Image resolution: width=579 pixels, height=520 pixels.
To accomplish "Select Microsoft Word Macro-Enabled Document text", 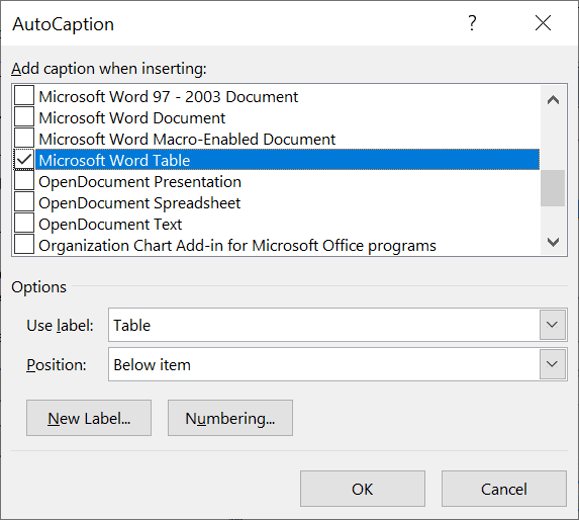I will pos(187,139).
